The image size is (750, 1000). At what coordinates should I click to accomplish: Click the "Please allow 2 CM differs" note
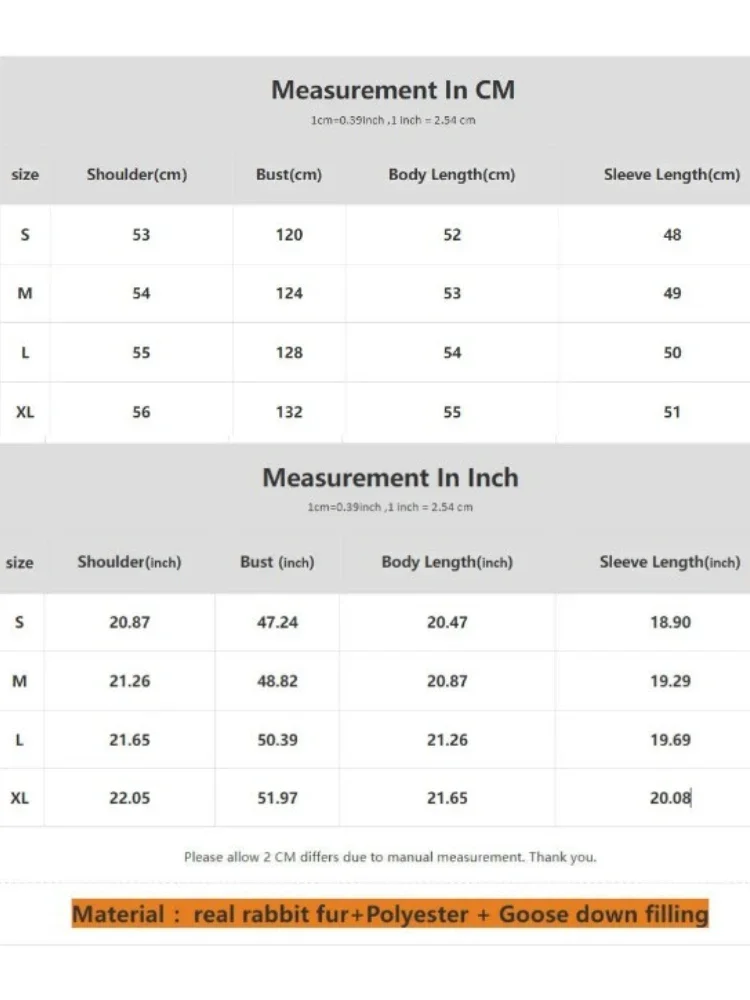[390, 857]
